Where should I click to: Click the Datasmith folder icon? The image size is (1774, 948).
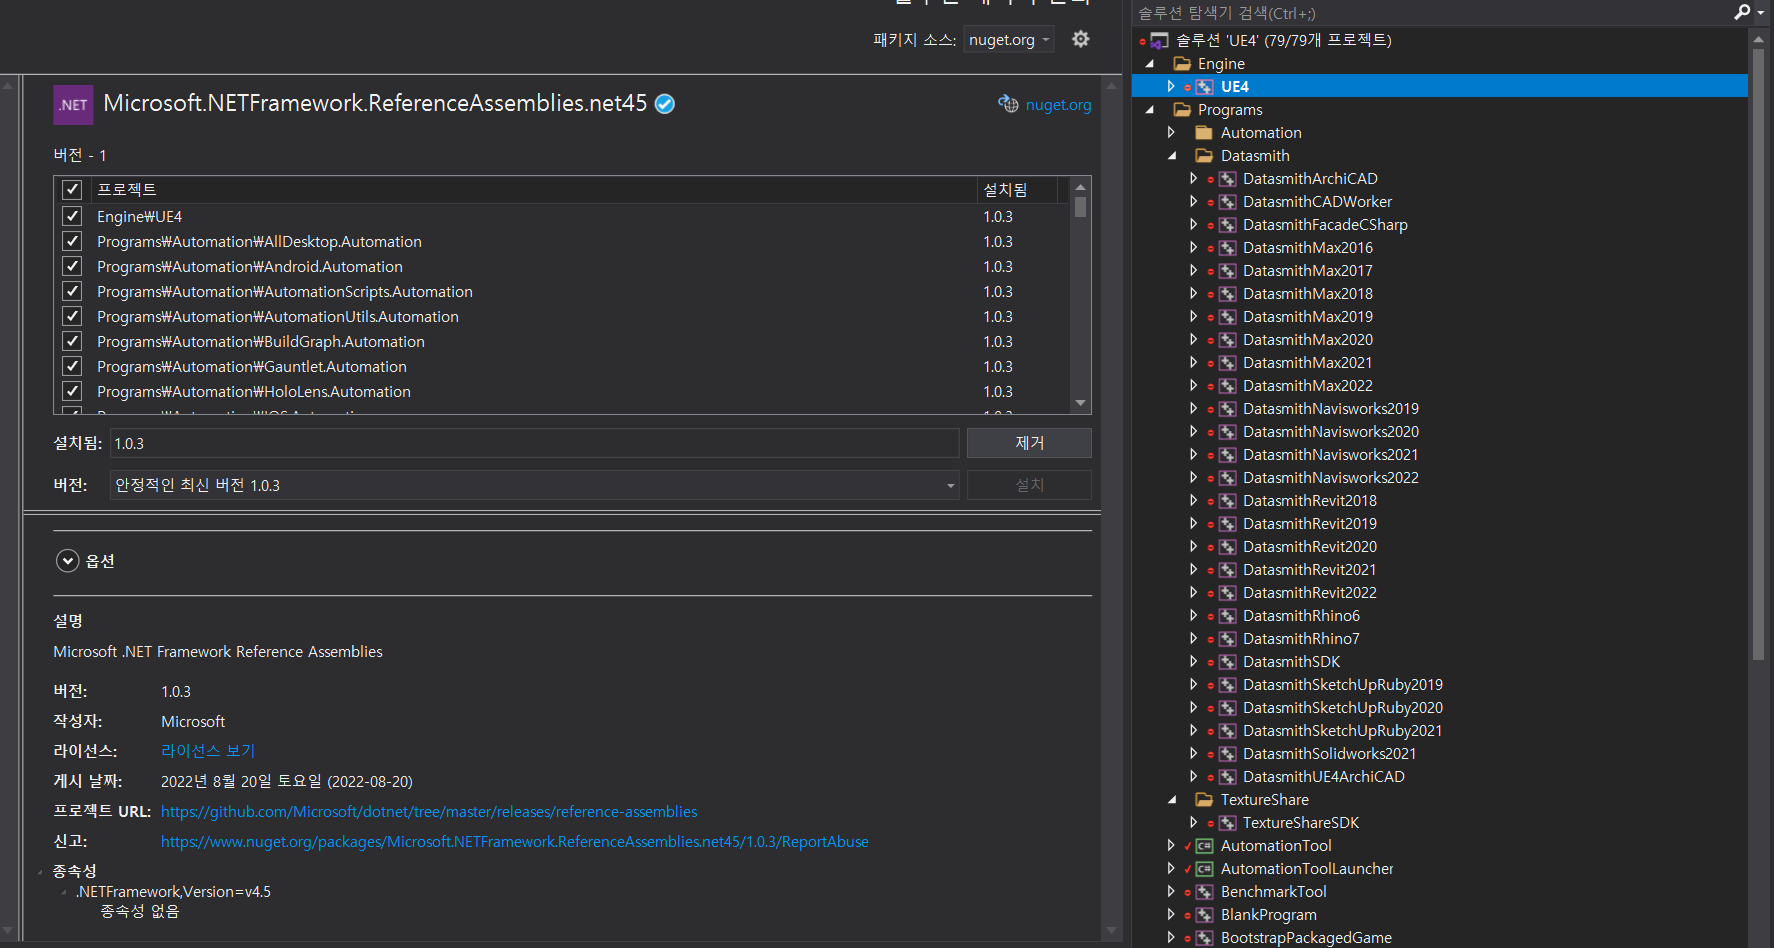[x=1204, y=156]
